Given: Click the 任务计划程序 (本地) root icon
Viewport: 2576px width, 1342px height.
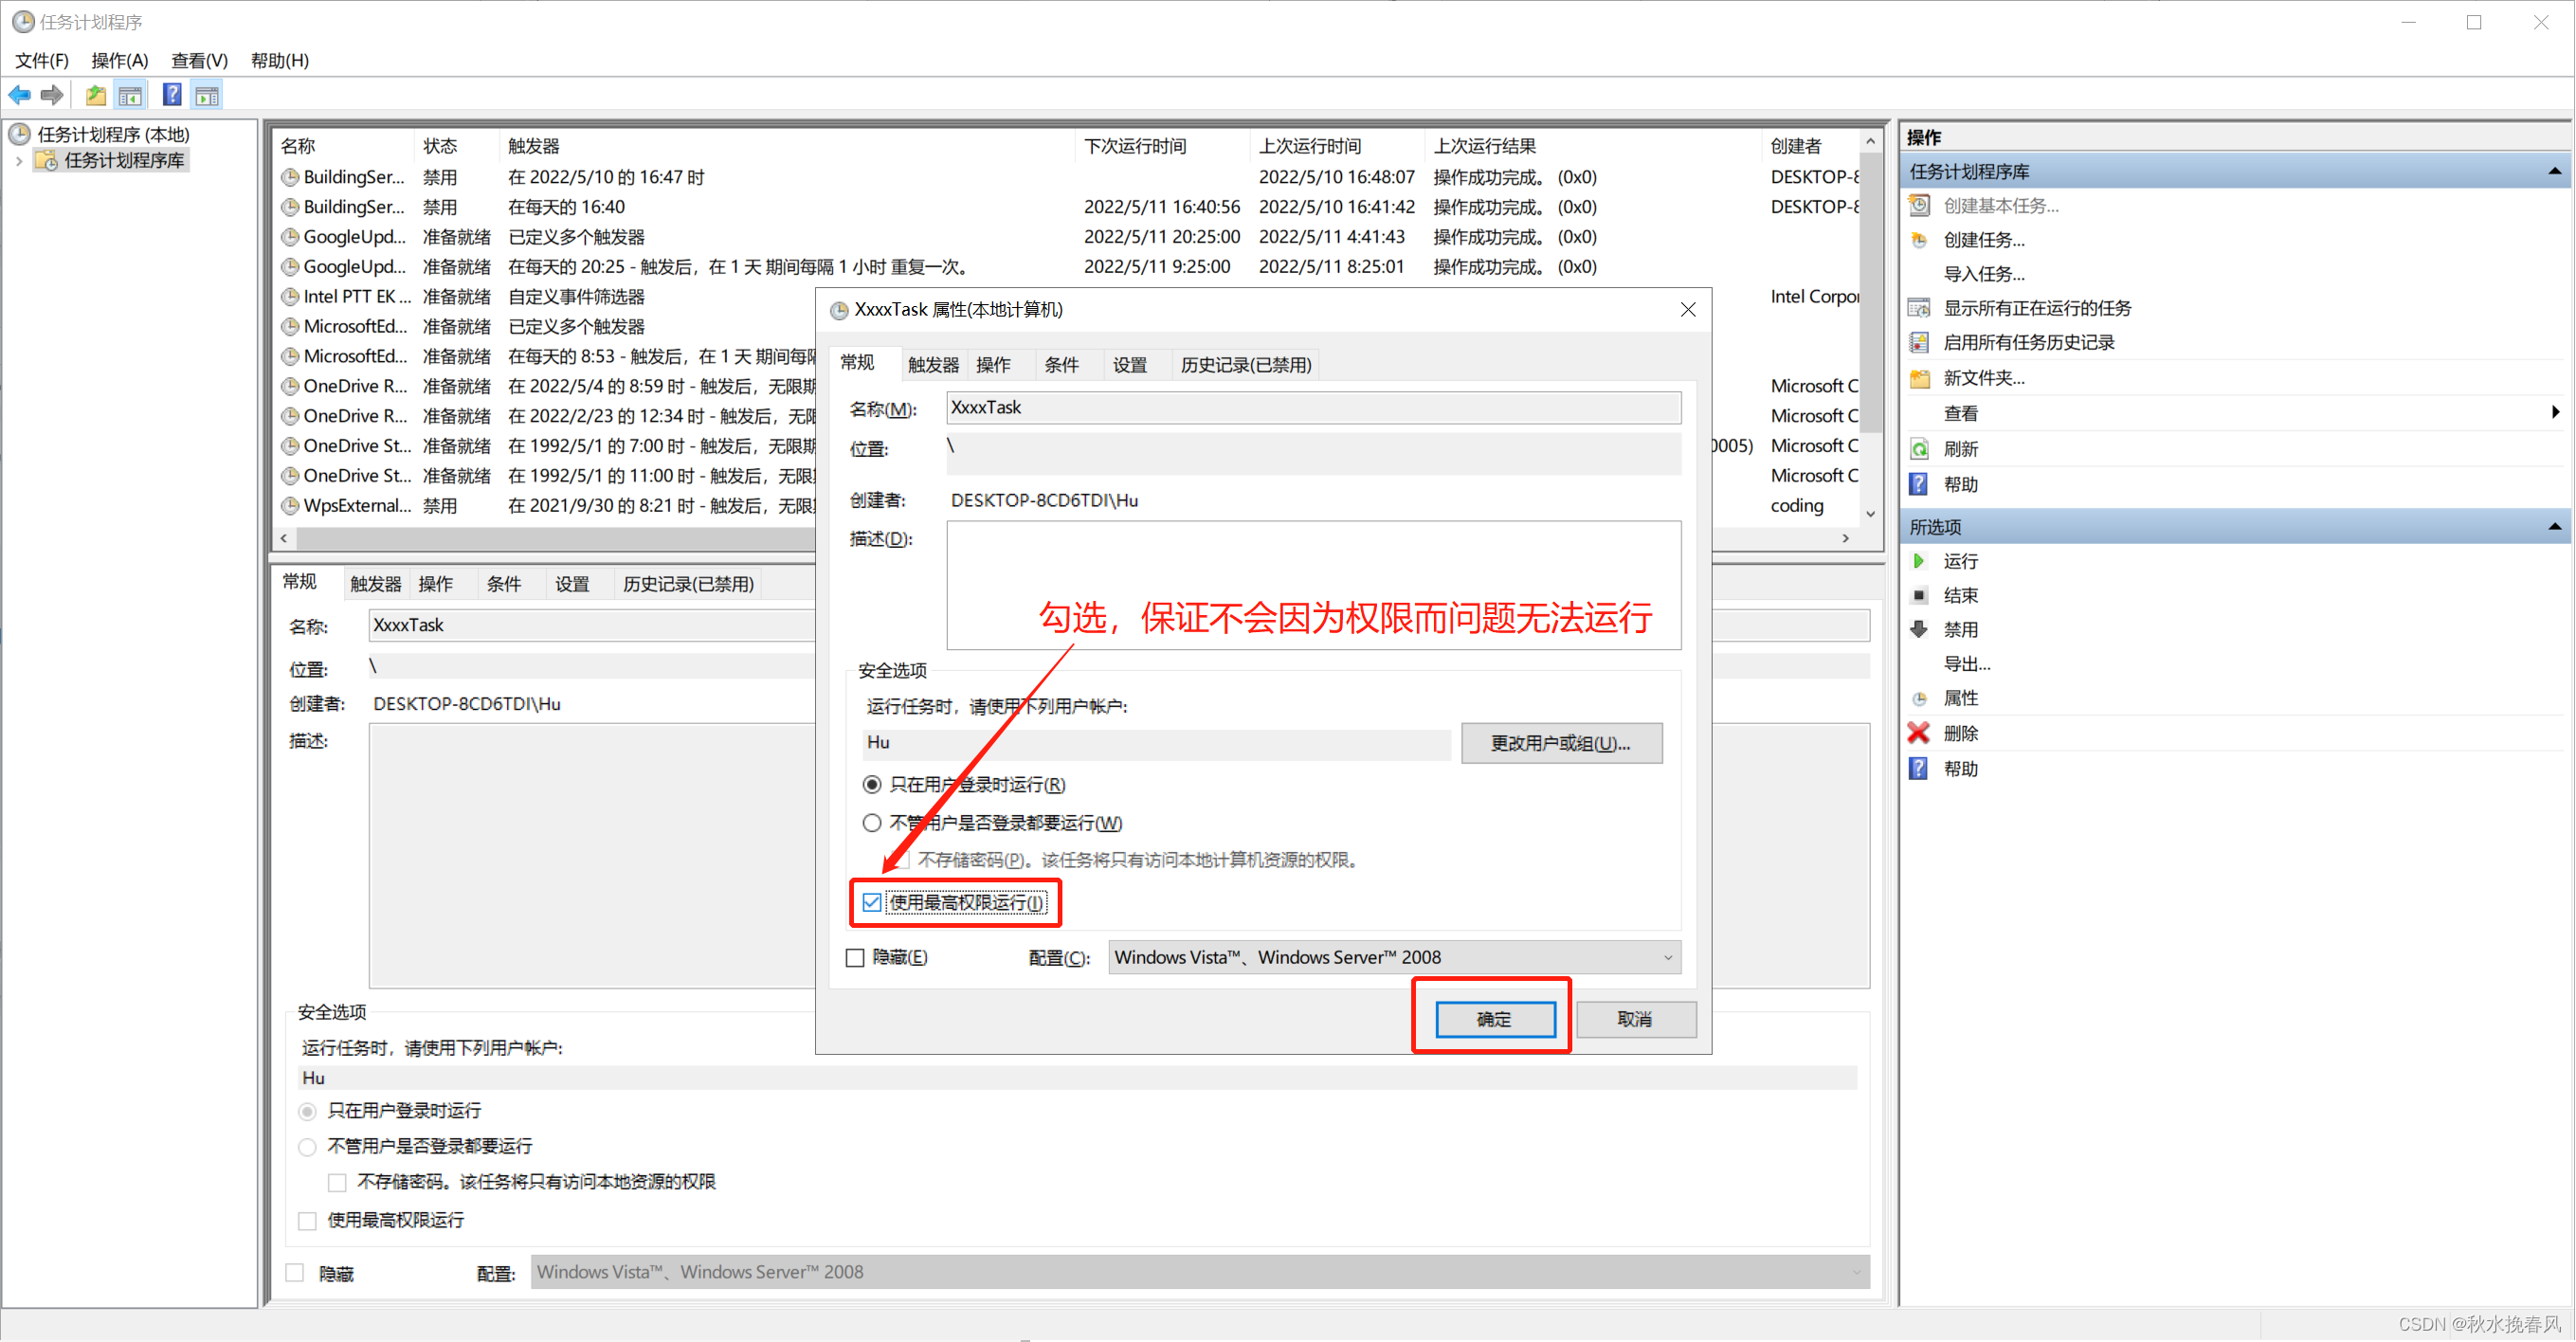Looking at the screenshot, I should click(20, 134).
